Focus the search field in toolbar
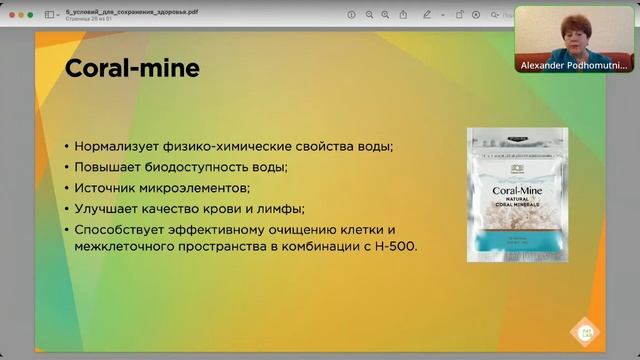Screen dimensions: 640x360 [x=502, y=15]
